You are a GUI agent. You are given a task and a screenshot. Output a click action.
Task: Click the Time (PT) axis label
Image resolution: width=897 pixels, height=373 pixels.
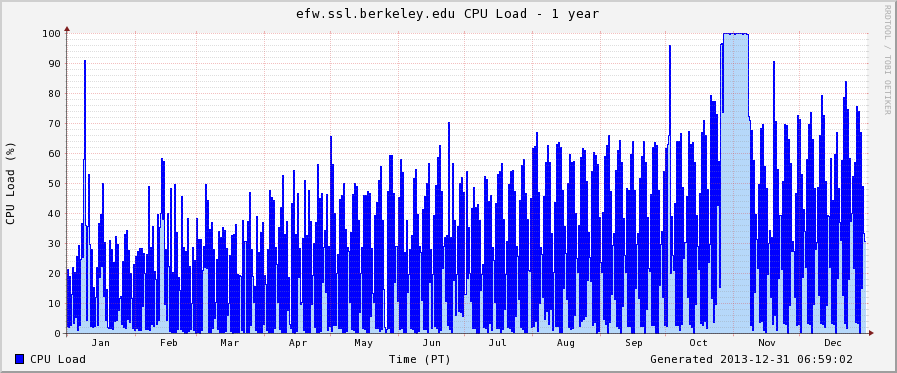point(419,359)
